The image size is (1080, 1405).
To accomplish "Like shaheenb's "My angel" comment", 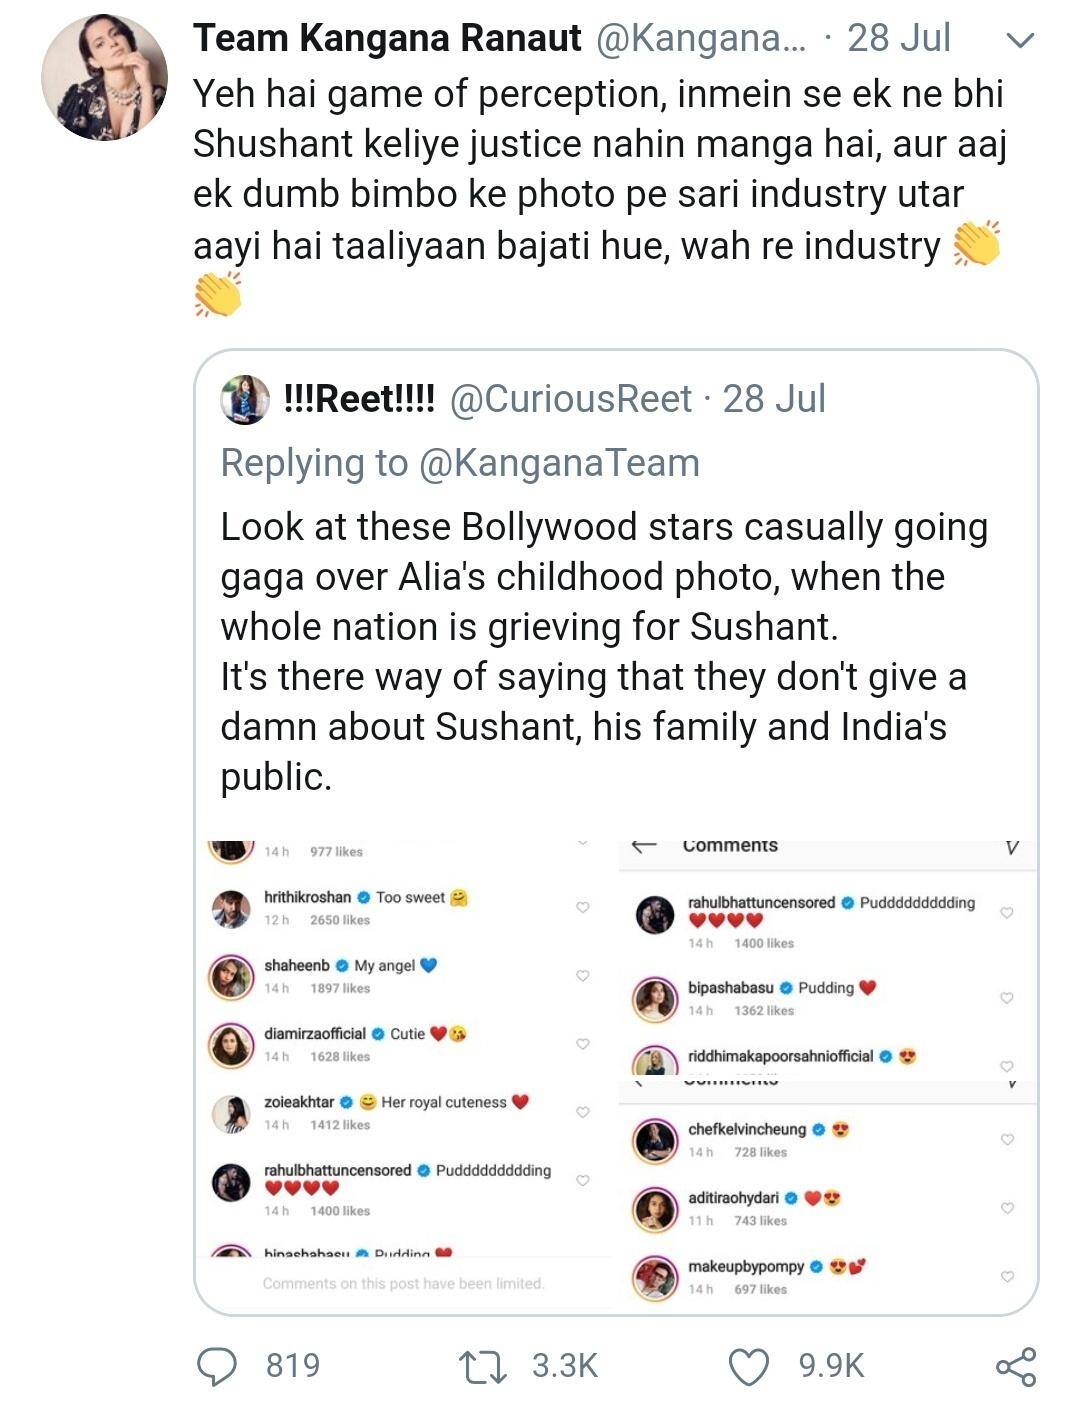I will [583, 975].
